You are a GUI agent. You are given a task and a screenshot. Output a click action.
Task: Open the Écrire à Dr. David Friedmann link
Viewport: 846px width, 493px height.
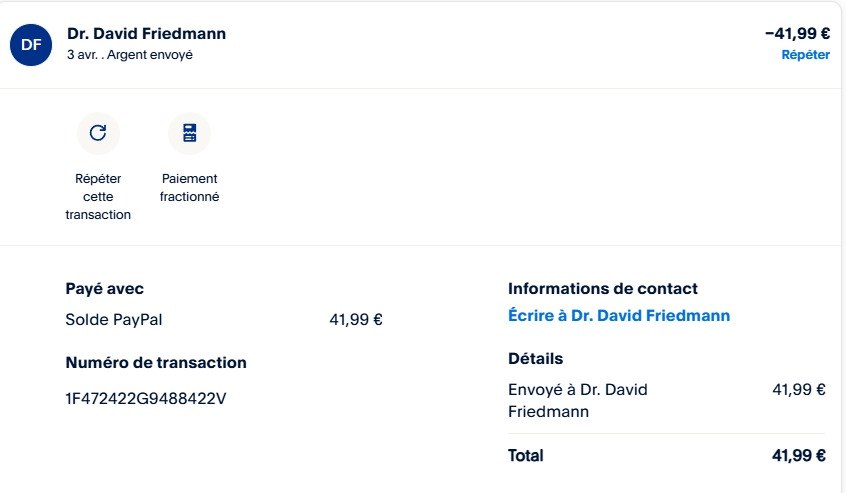coord(619,316)
